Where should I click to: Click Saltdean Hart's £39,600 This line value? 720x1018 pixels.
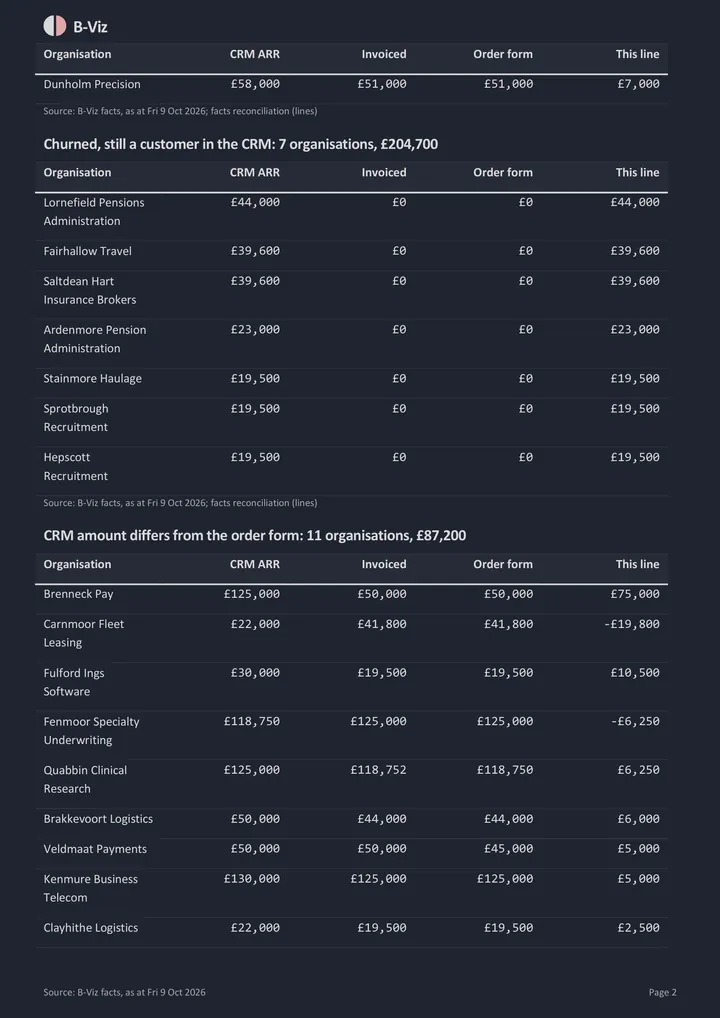(x=635, y=281)
